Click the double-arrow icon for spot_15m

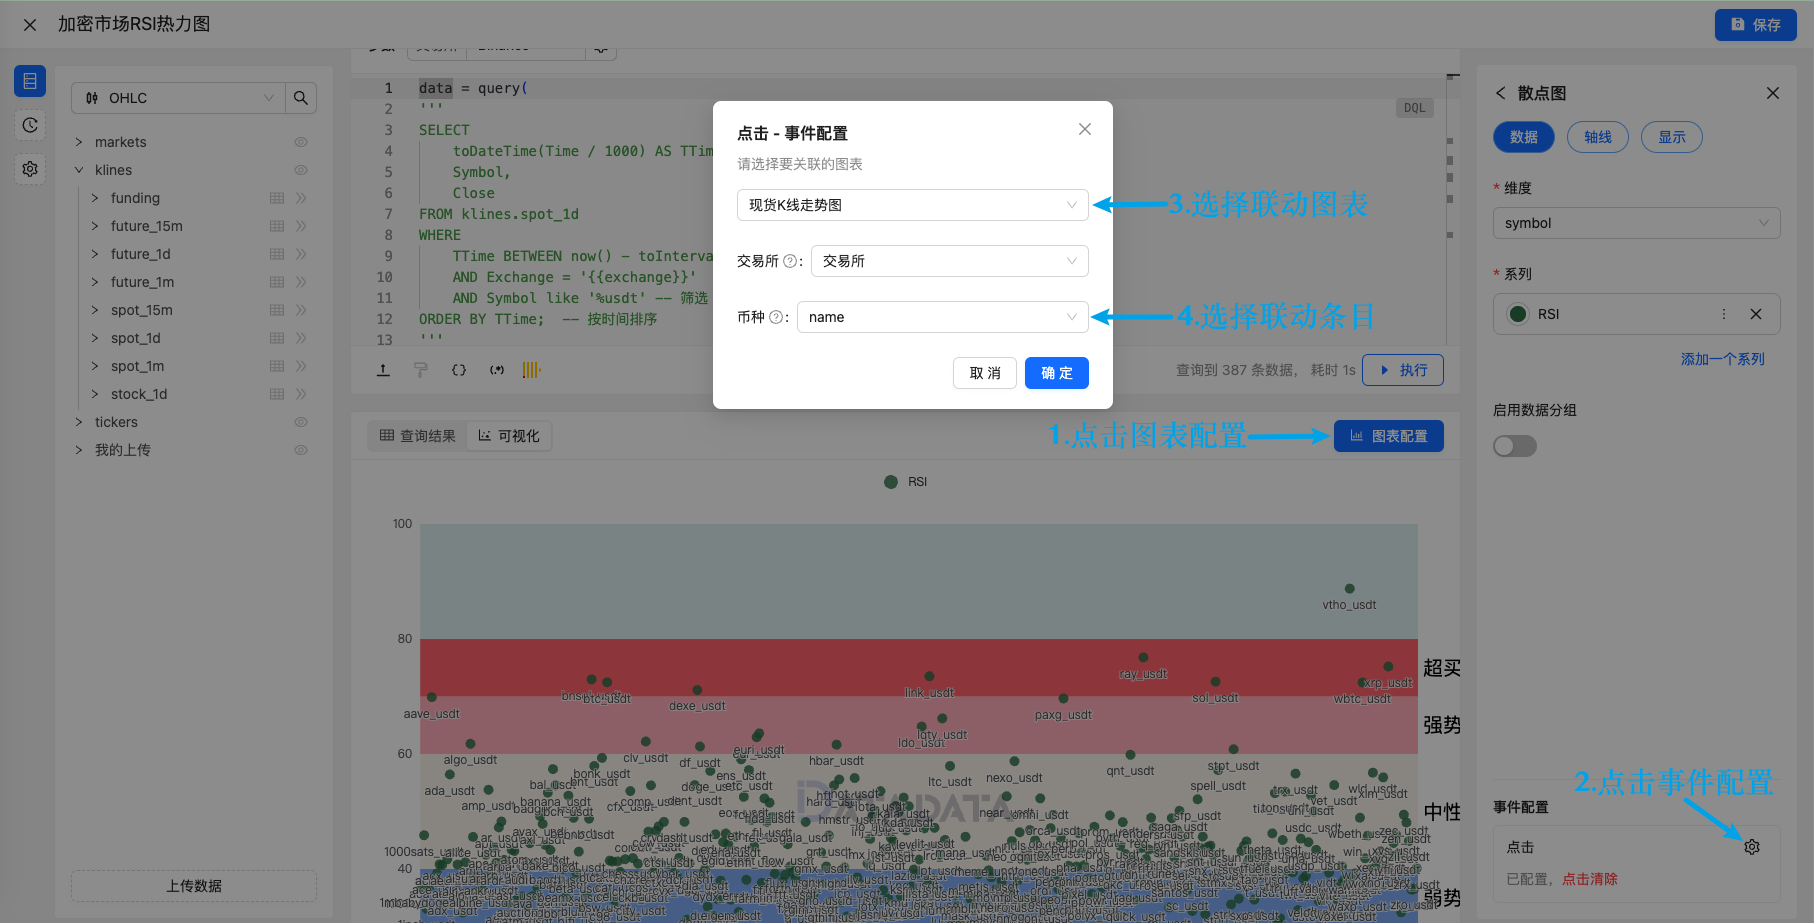(x=301, y=310)
